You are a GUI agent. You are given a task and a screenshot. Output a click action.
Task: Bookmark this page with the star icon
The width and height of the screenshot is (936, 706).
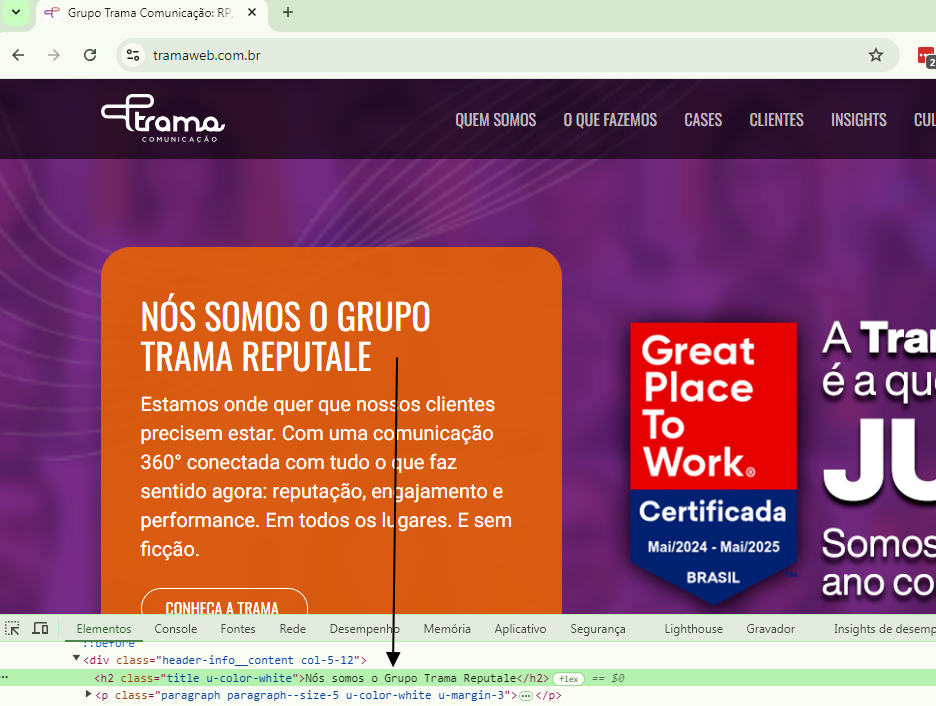[876, 56]
